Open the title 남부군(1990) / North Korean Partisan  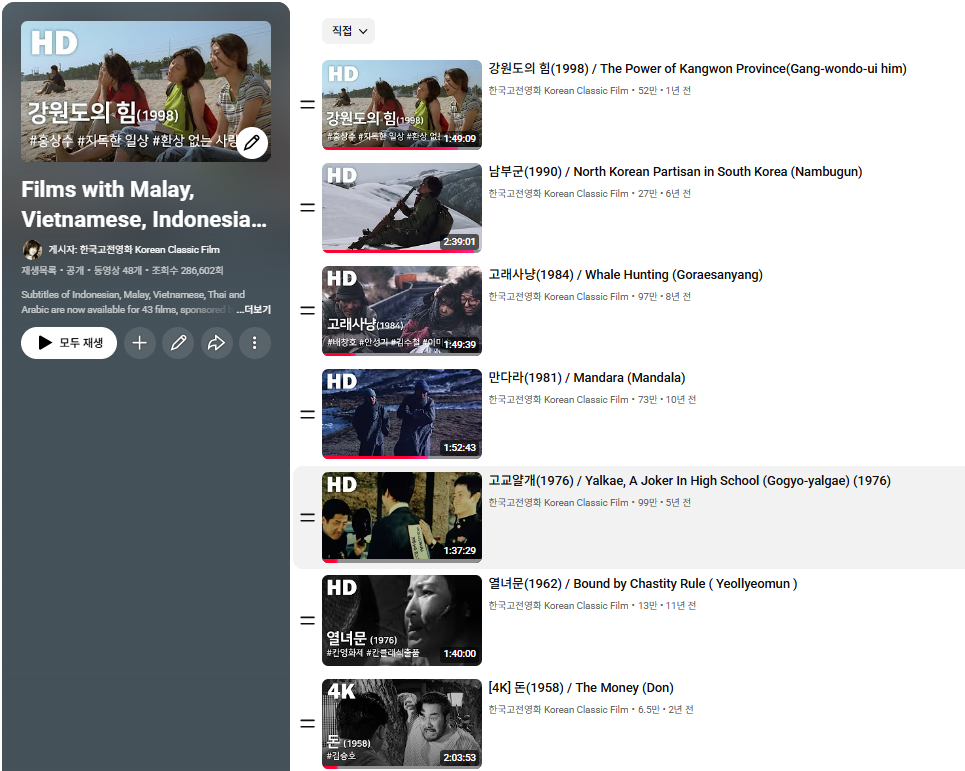[x=675, y=172]
